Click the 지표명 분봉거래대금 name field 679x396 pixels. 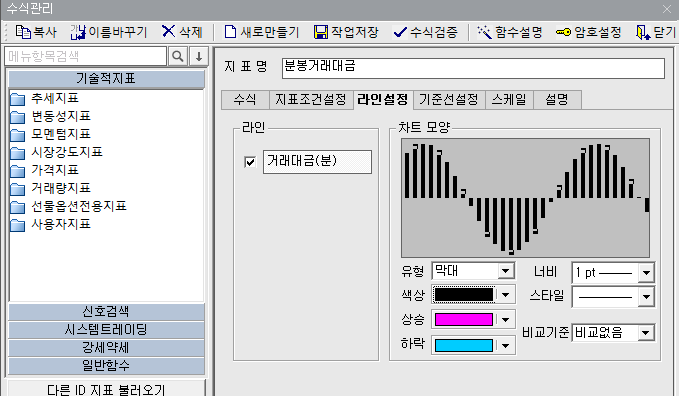click(x=473, y=68)
